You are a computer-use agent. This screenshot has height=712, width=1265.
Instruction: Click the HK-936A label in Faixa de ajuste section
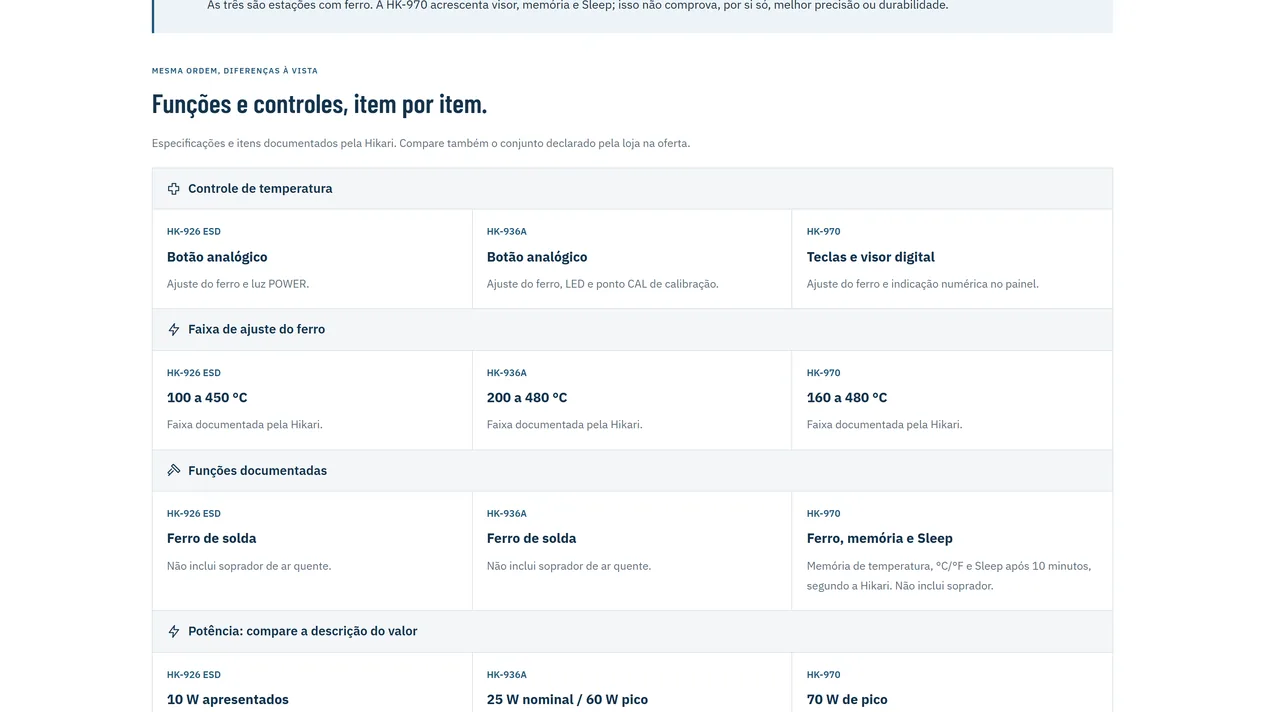507,373
